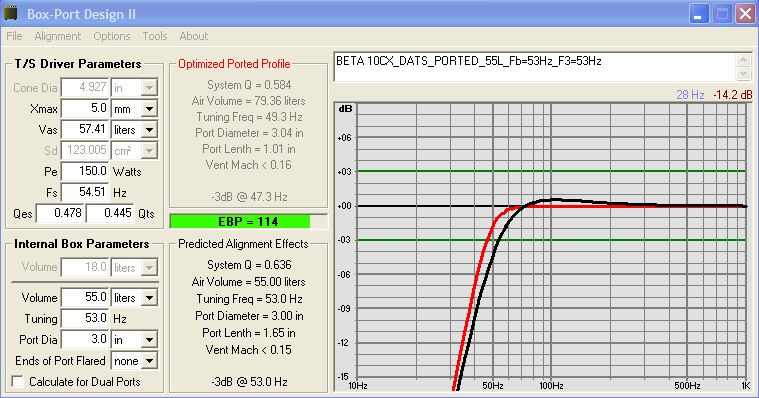The width and height of the screenshot is (759, 398).
Task: Open the Vas unit dropdown
Action: point(150,130)
